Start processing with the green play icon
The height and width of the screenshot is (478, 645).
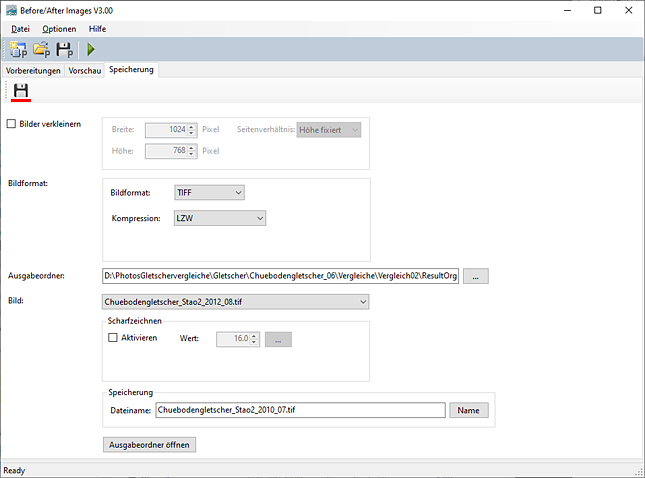tap(91, 49)
